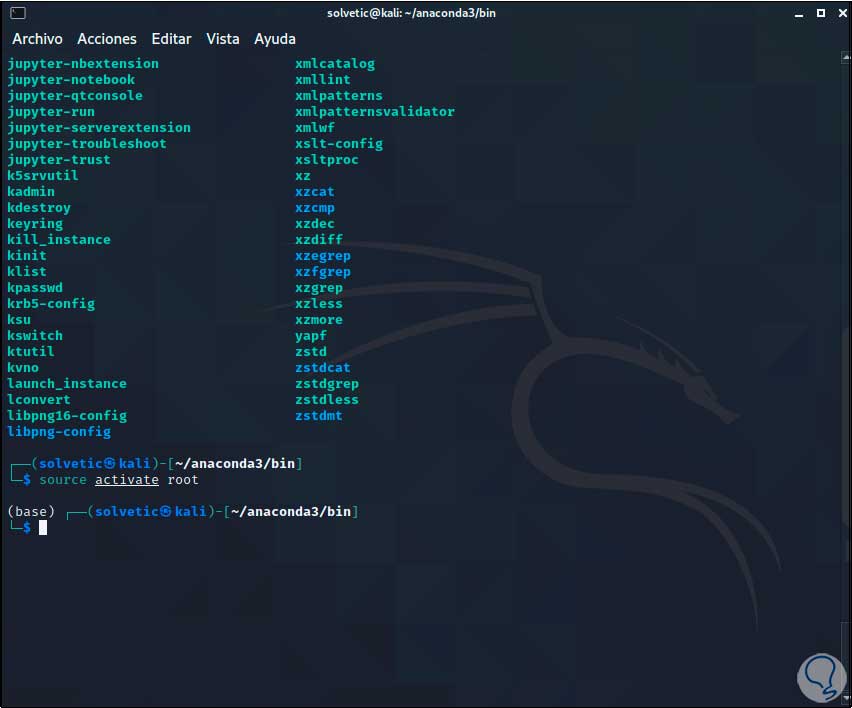The image size is (852, 708).
Task: Click the title solvetic@kali: ~/anaconda3/bin
Action: coord(411,13)
